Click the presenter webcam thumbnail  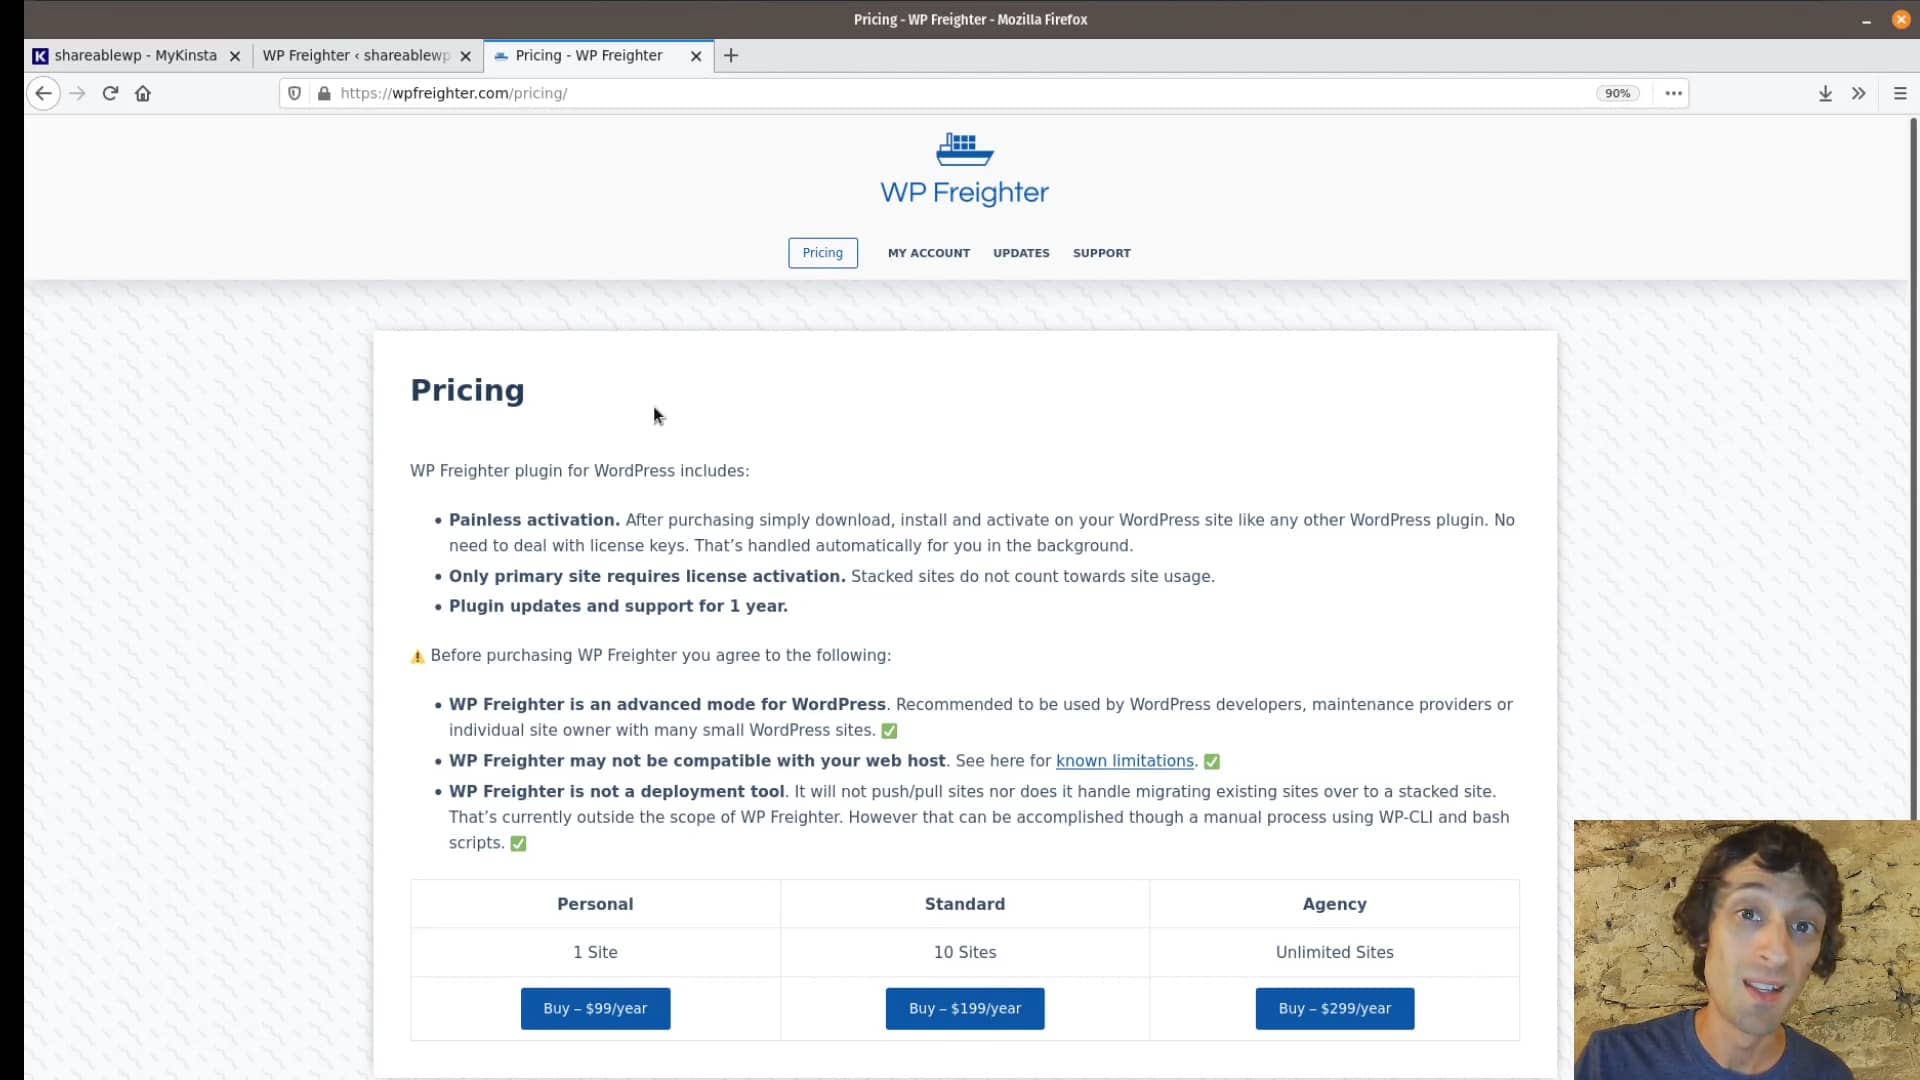tap(1746, 950)
